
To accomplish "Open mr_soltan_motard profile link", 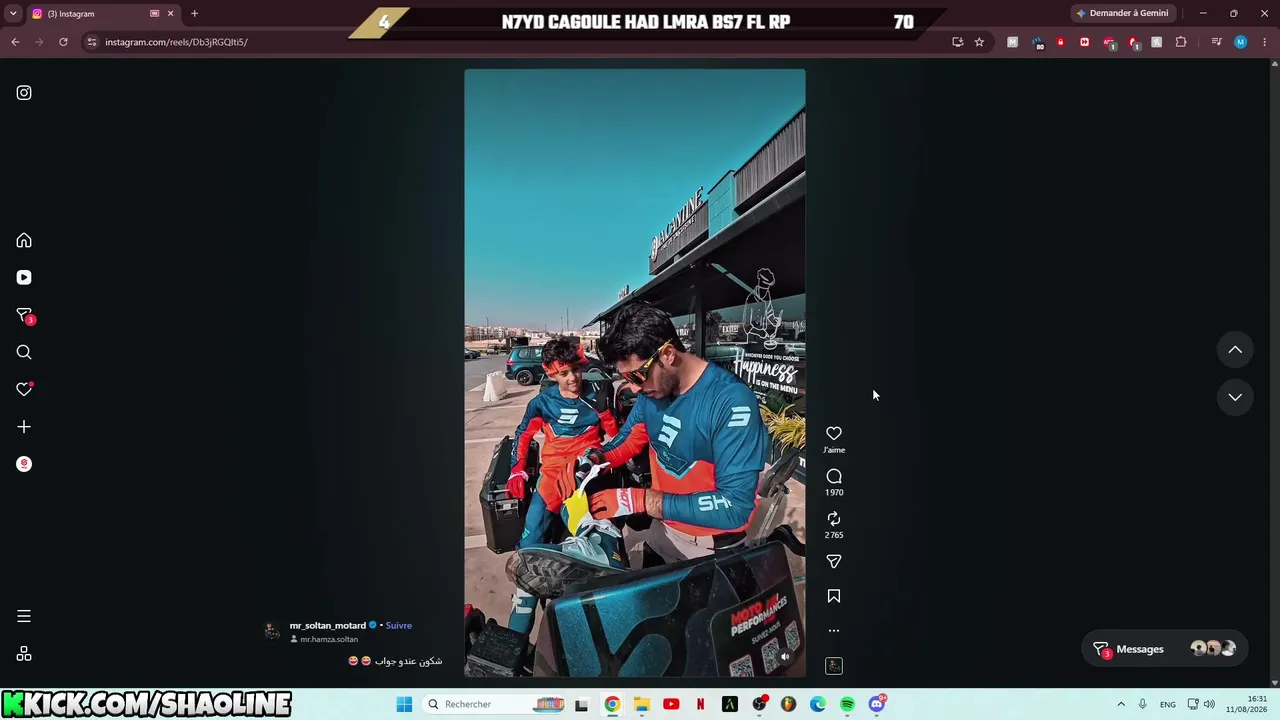I will (x=328, y=626).
